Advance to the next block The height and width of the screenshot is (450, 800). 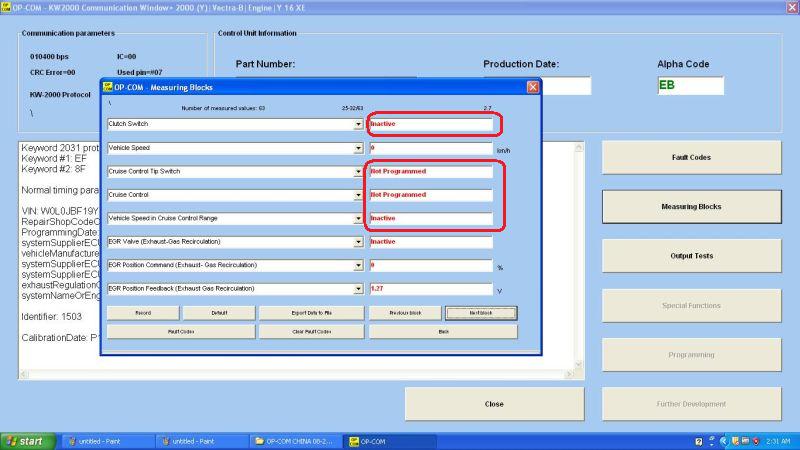[481, 313]
